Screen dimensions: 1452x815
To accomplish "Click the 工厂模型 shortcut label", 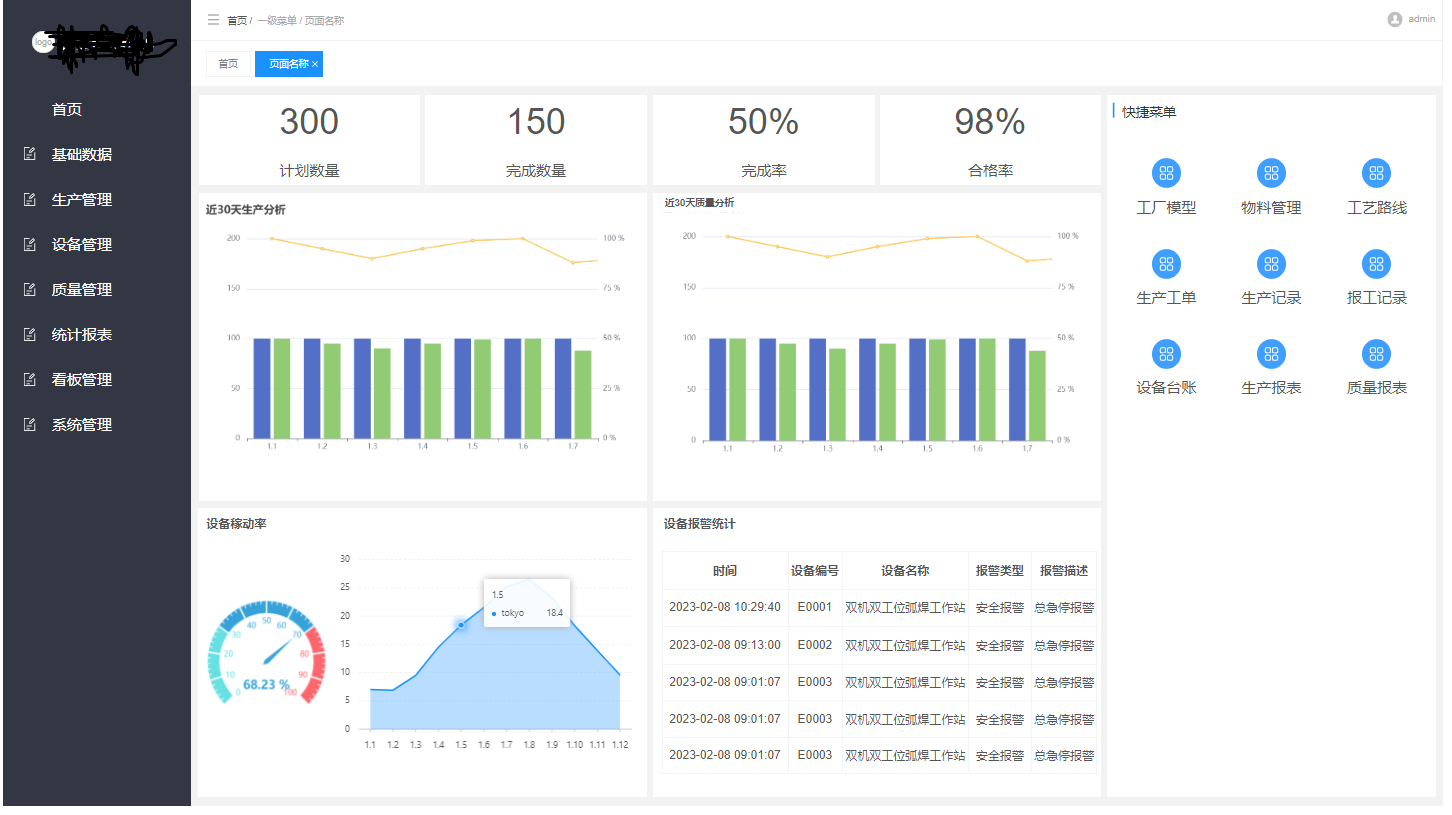I will pyautogui.click(x=1166, y=208).
